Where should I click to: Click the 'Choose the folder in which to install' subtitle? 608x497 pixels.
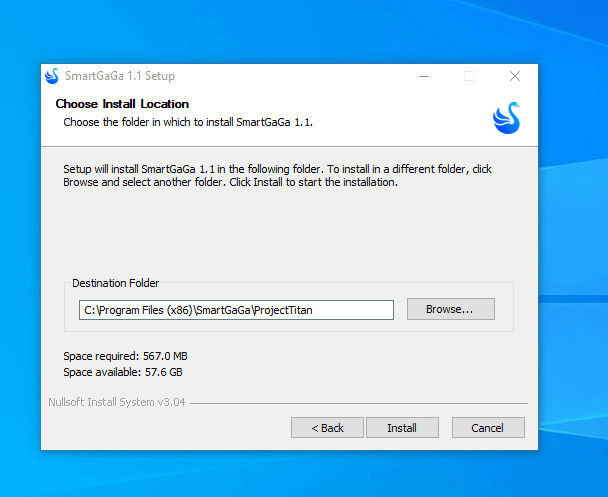tap(188, 122)
